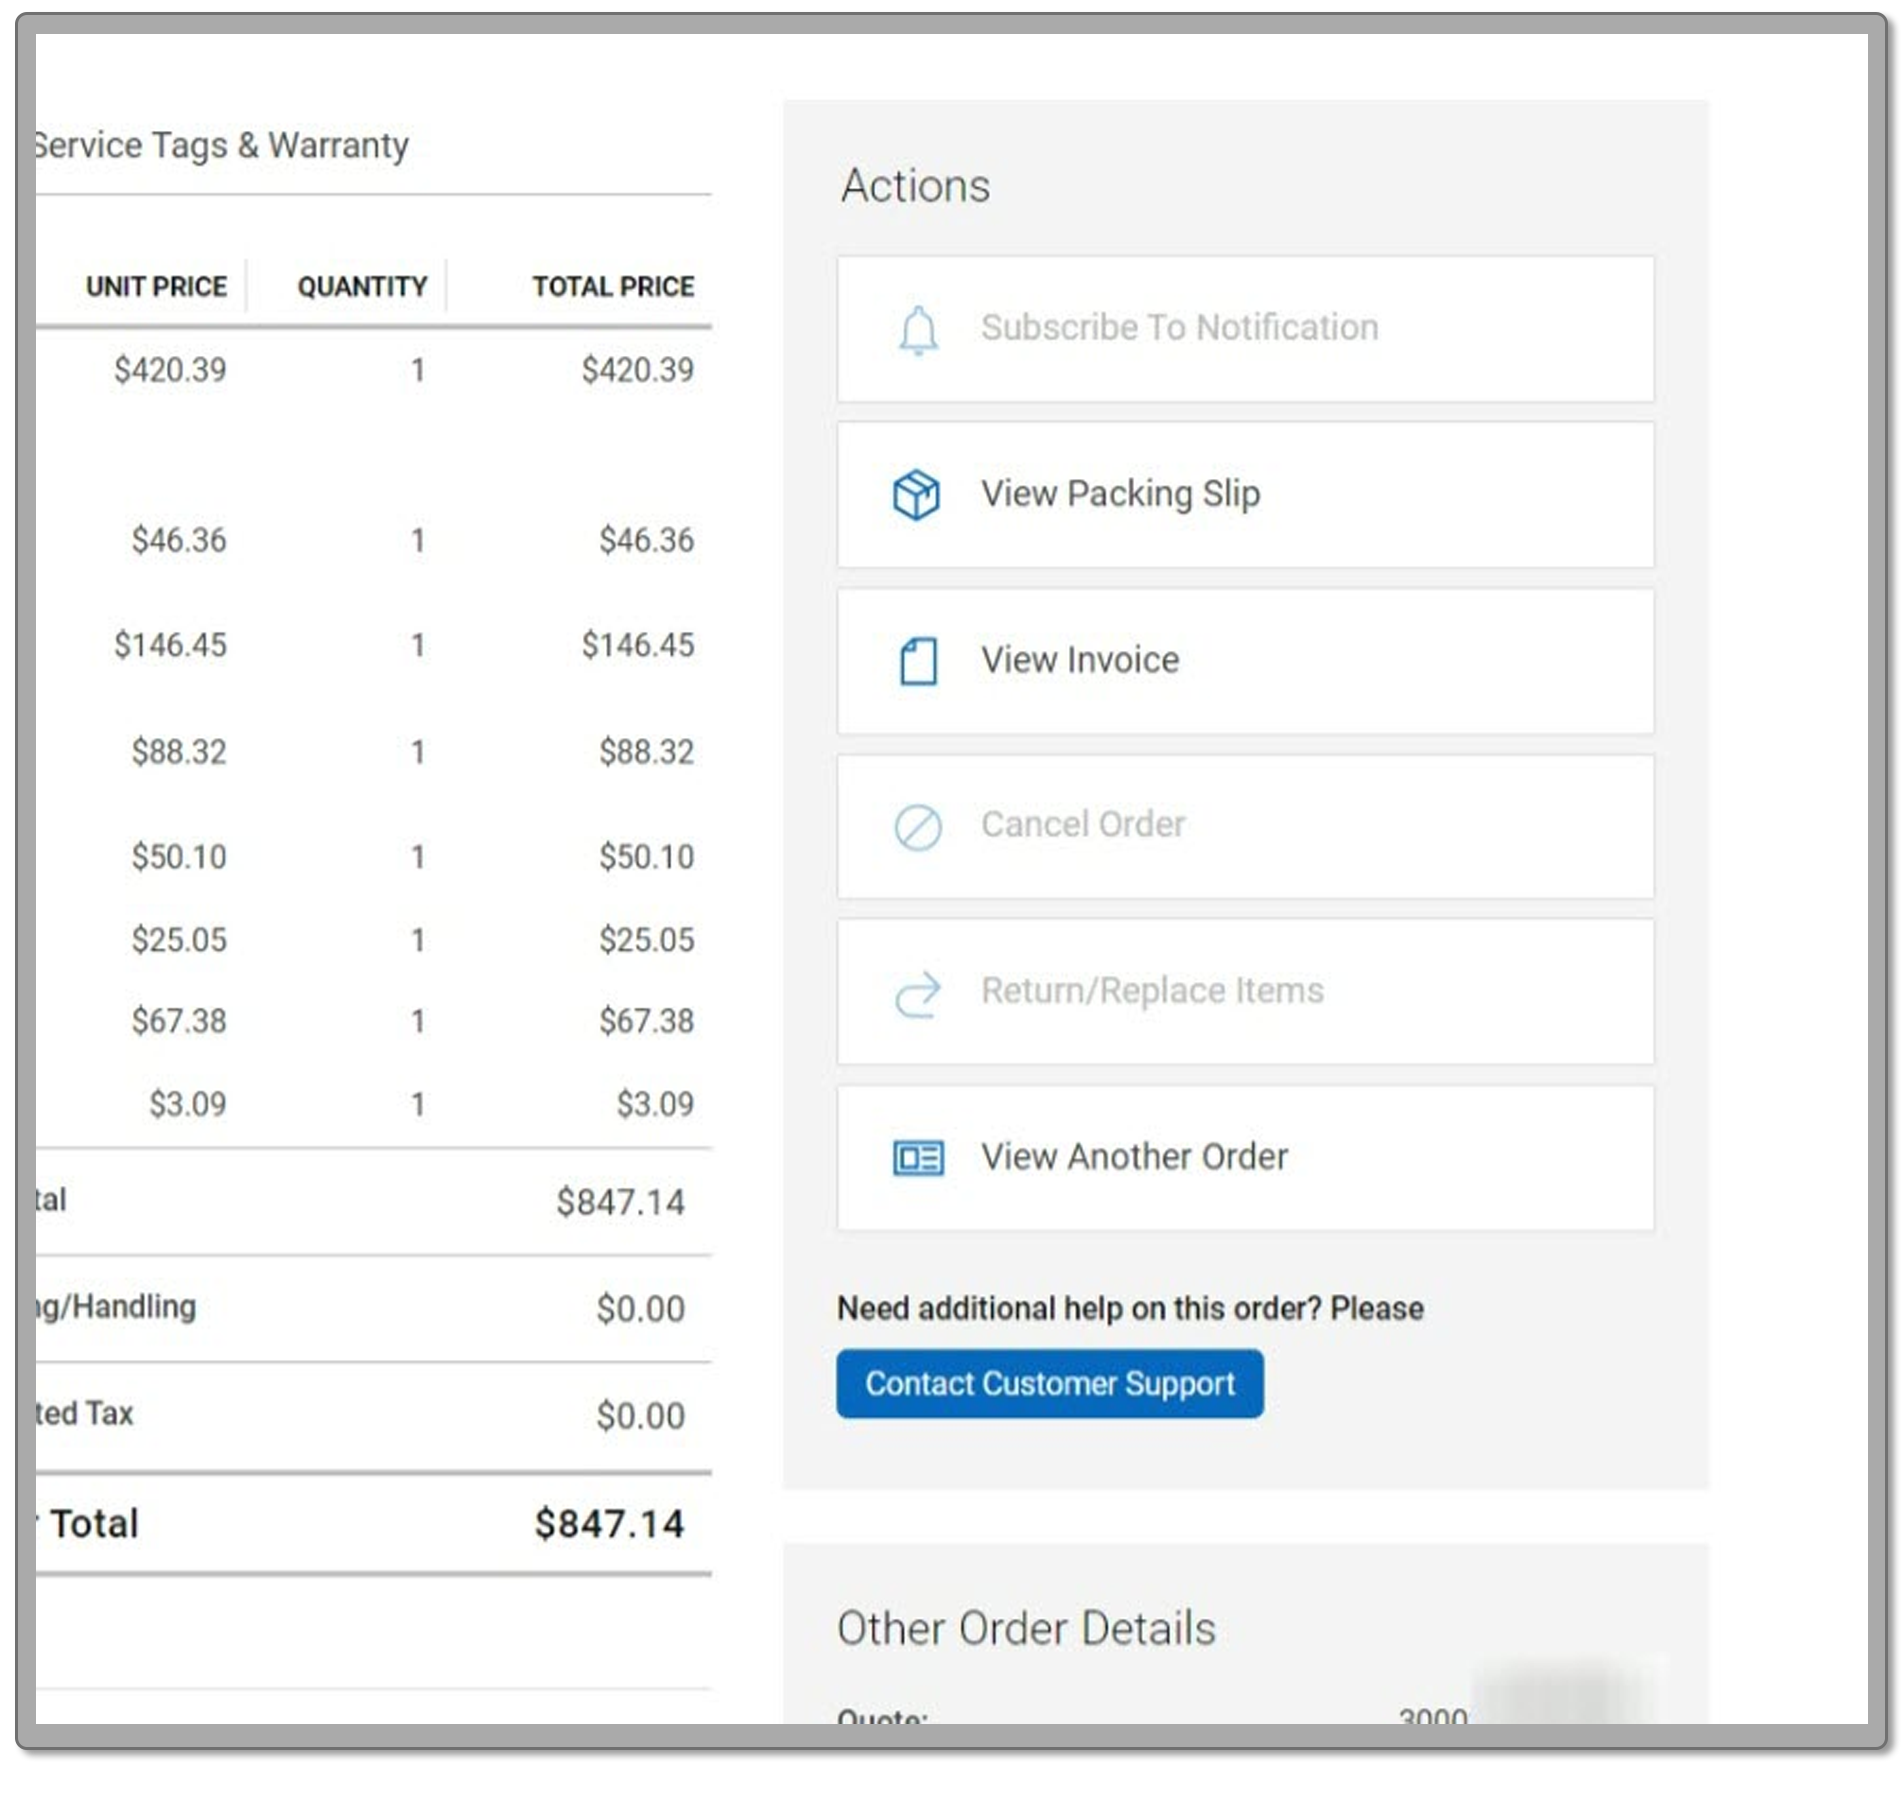Click the Tax amount $0.00
Image resolution: width=1902 pixels, height=1796 pixels.
tap(640, 1416)
